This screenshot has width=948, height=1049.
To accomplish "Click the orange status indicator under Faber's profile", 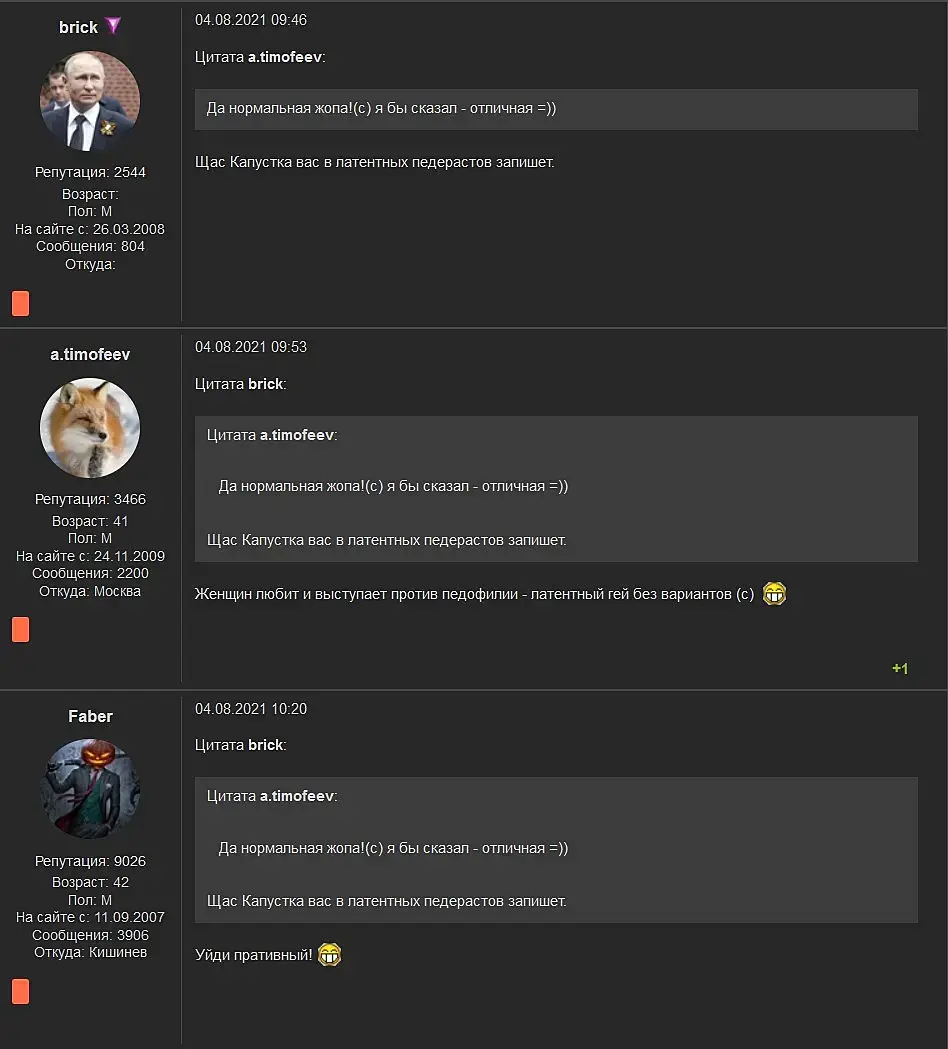I will [21, 991].
